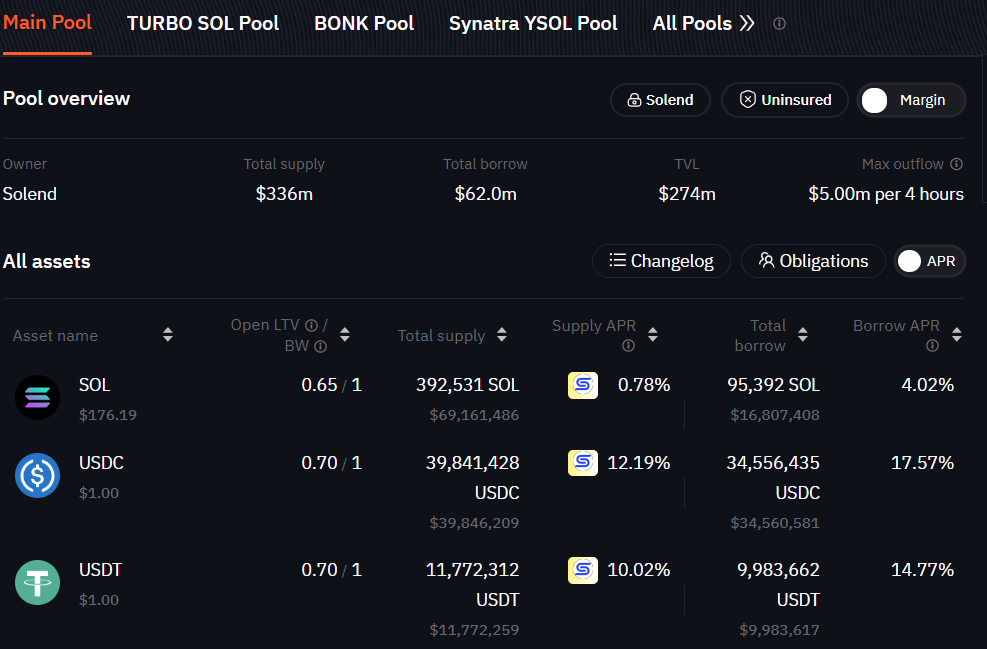The image size is (987, 649).
Task: Click the 95,392 SOL total borrow value
Action: pyautogui.click(x=774, y=385)
